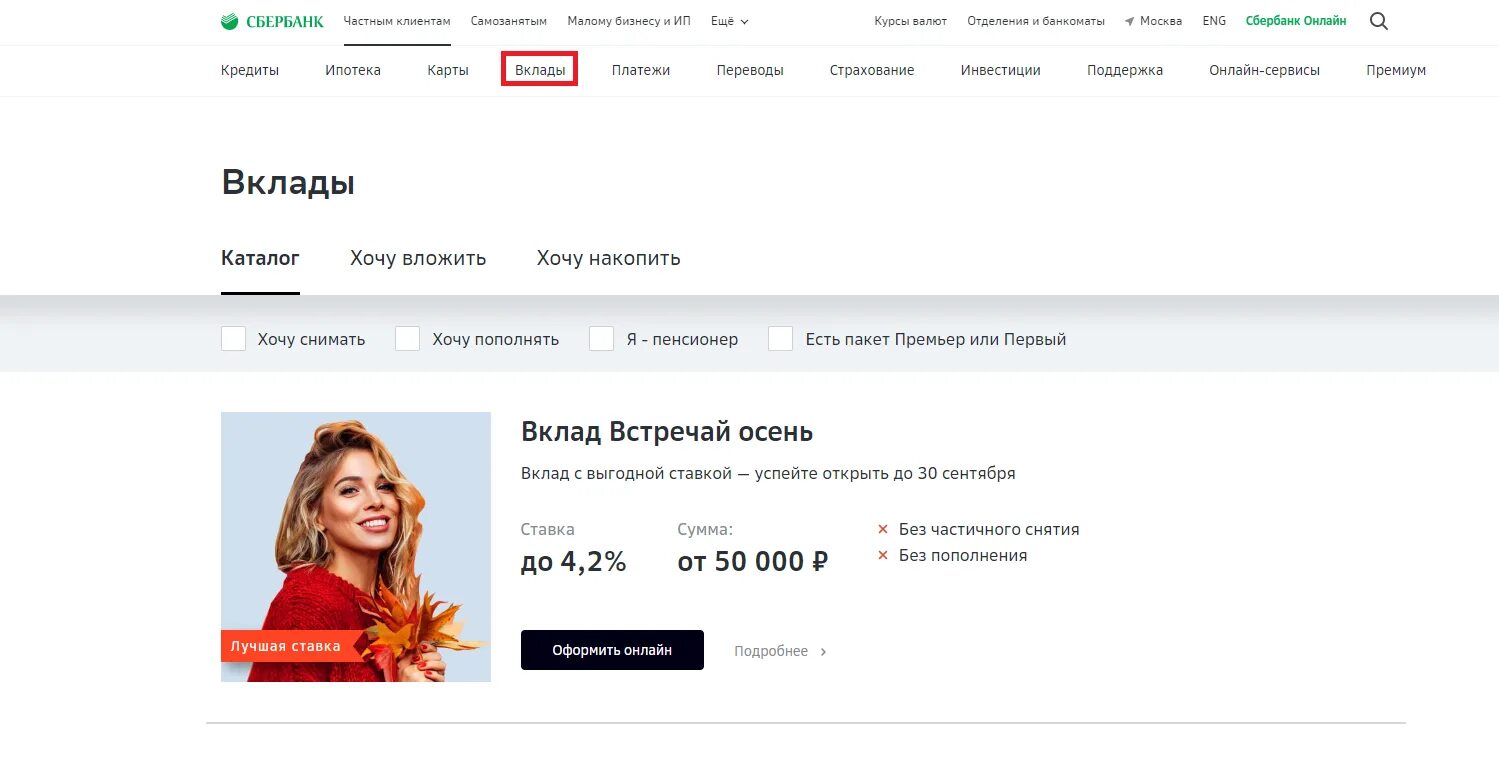
Task: Expand the Ещё dropdown menu
Action: coord(729,21)
